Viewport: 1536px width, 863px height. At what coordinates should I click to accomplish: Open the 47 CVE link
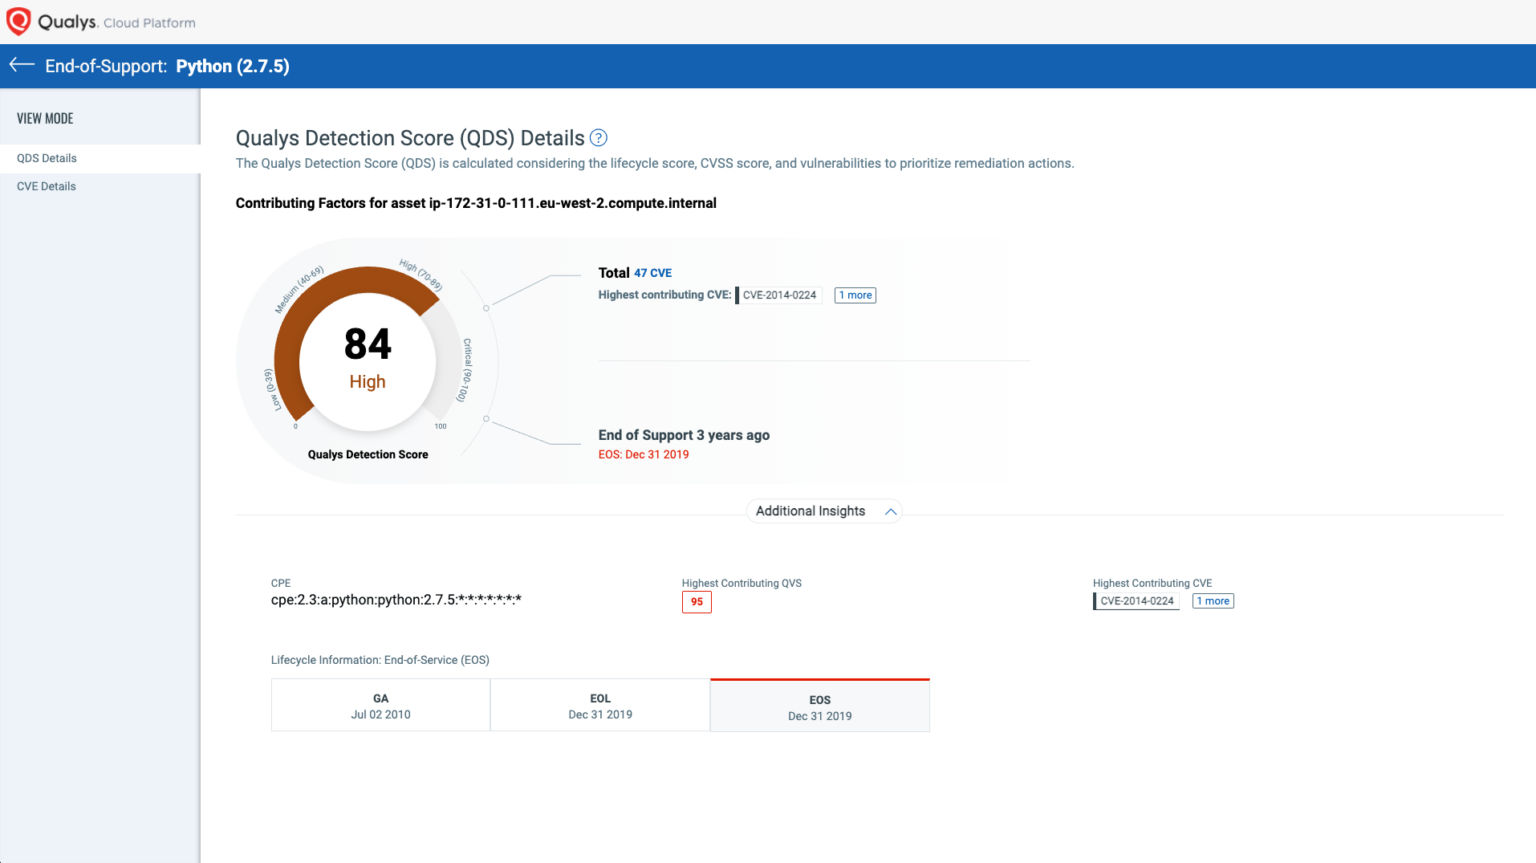coord(653,272)
